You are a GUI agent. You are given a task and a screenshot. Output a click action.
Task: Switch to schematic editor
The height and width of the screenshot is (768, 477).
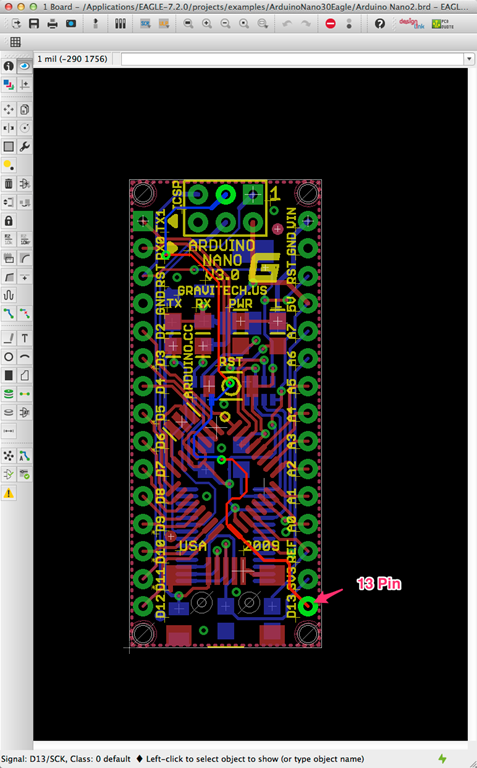(x=95, y=24)
